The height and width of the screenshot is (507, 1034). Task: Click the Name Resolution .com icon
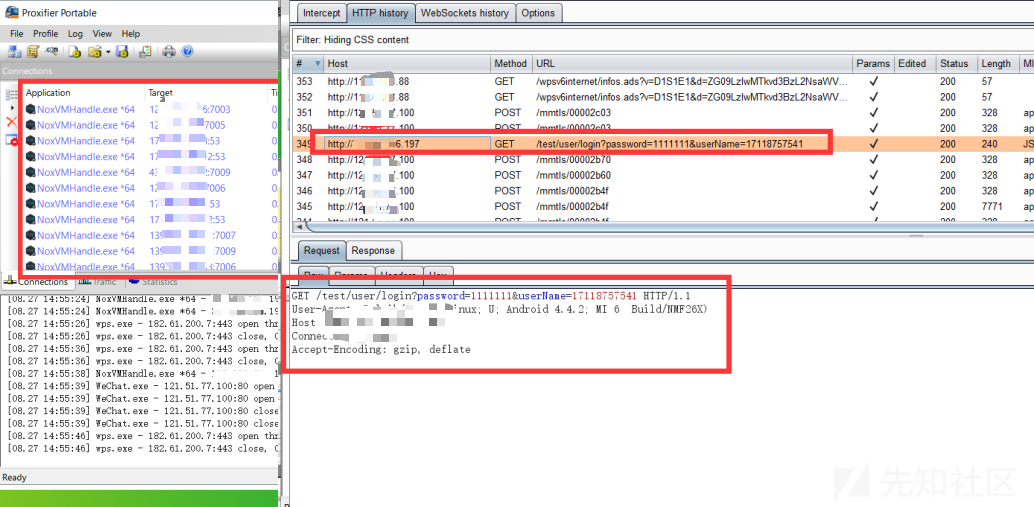coord(52,52)
